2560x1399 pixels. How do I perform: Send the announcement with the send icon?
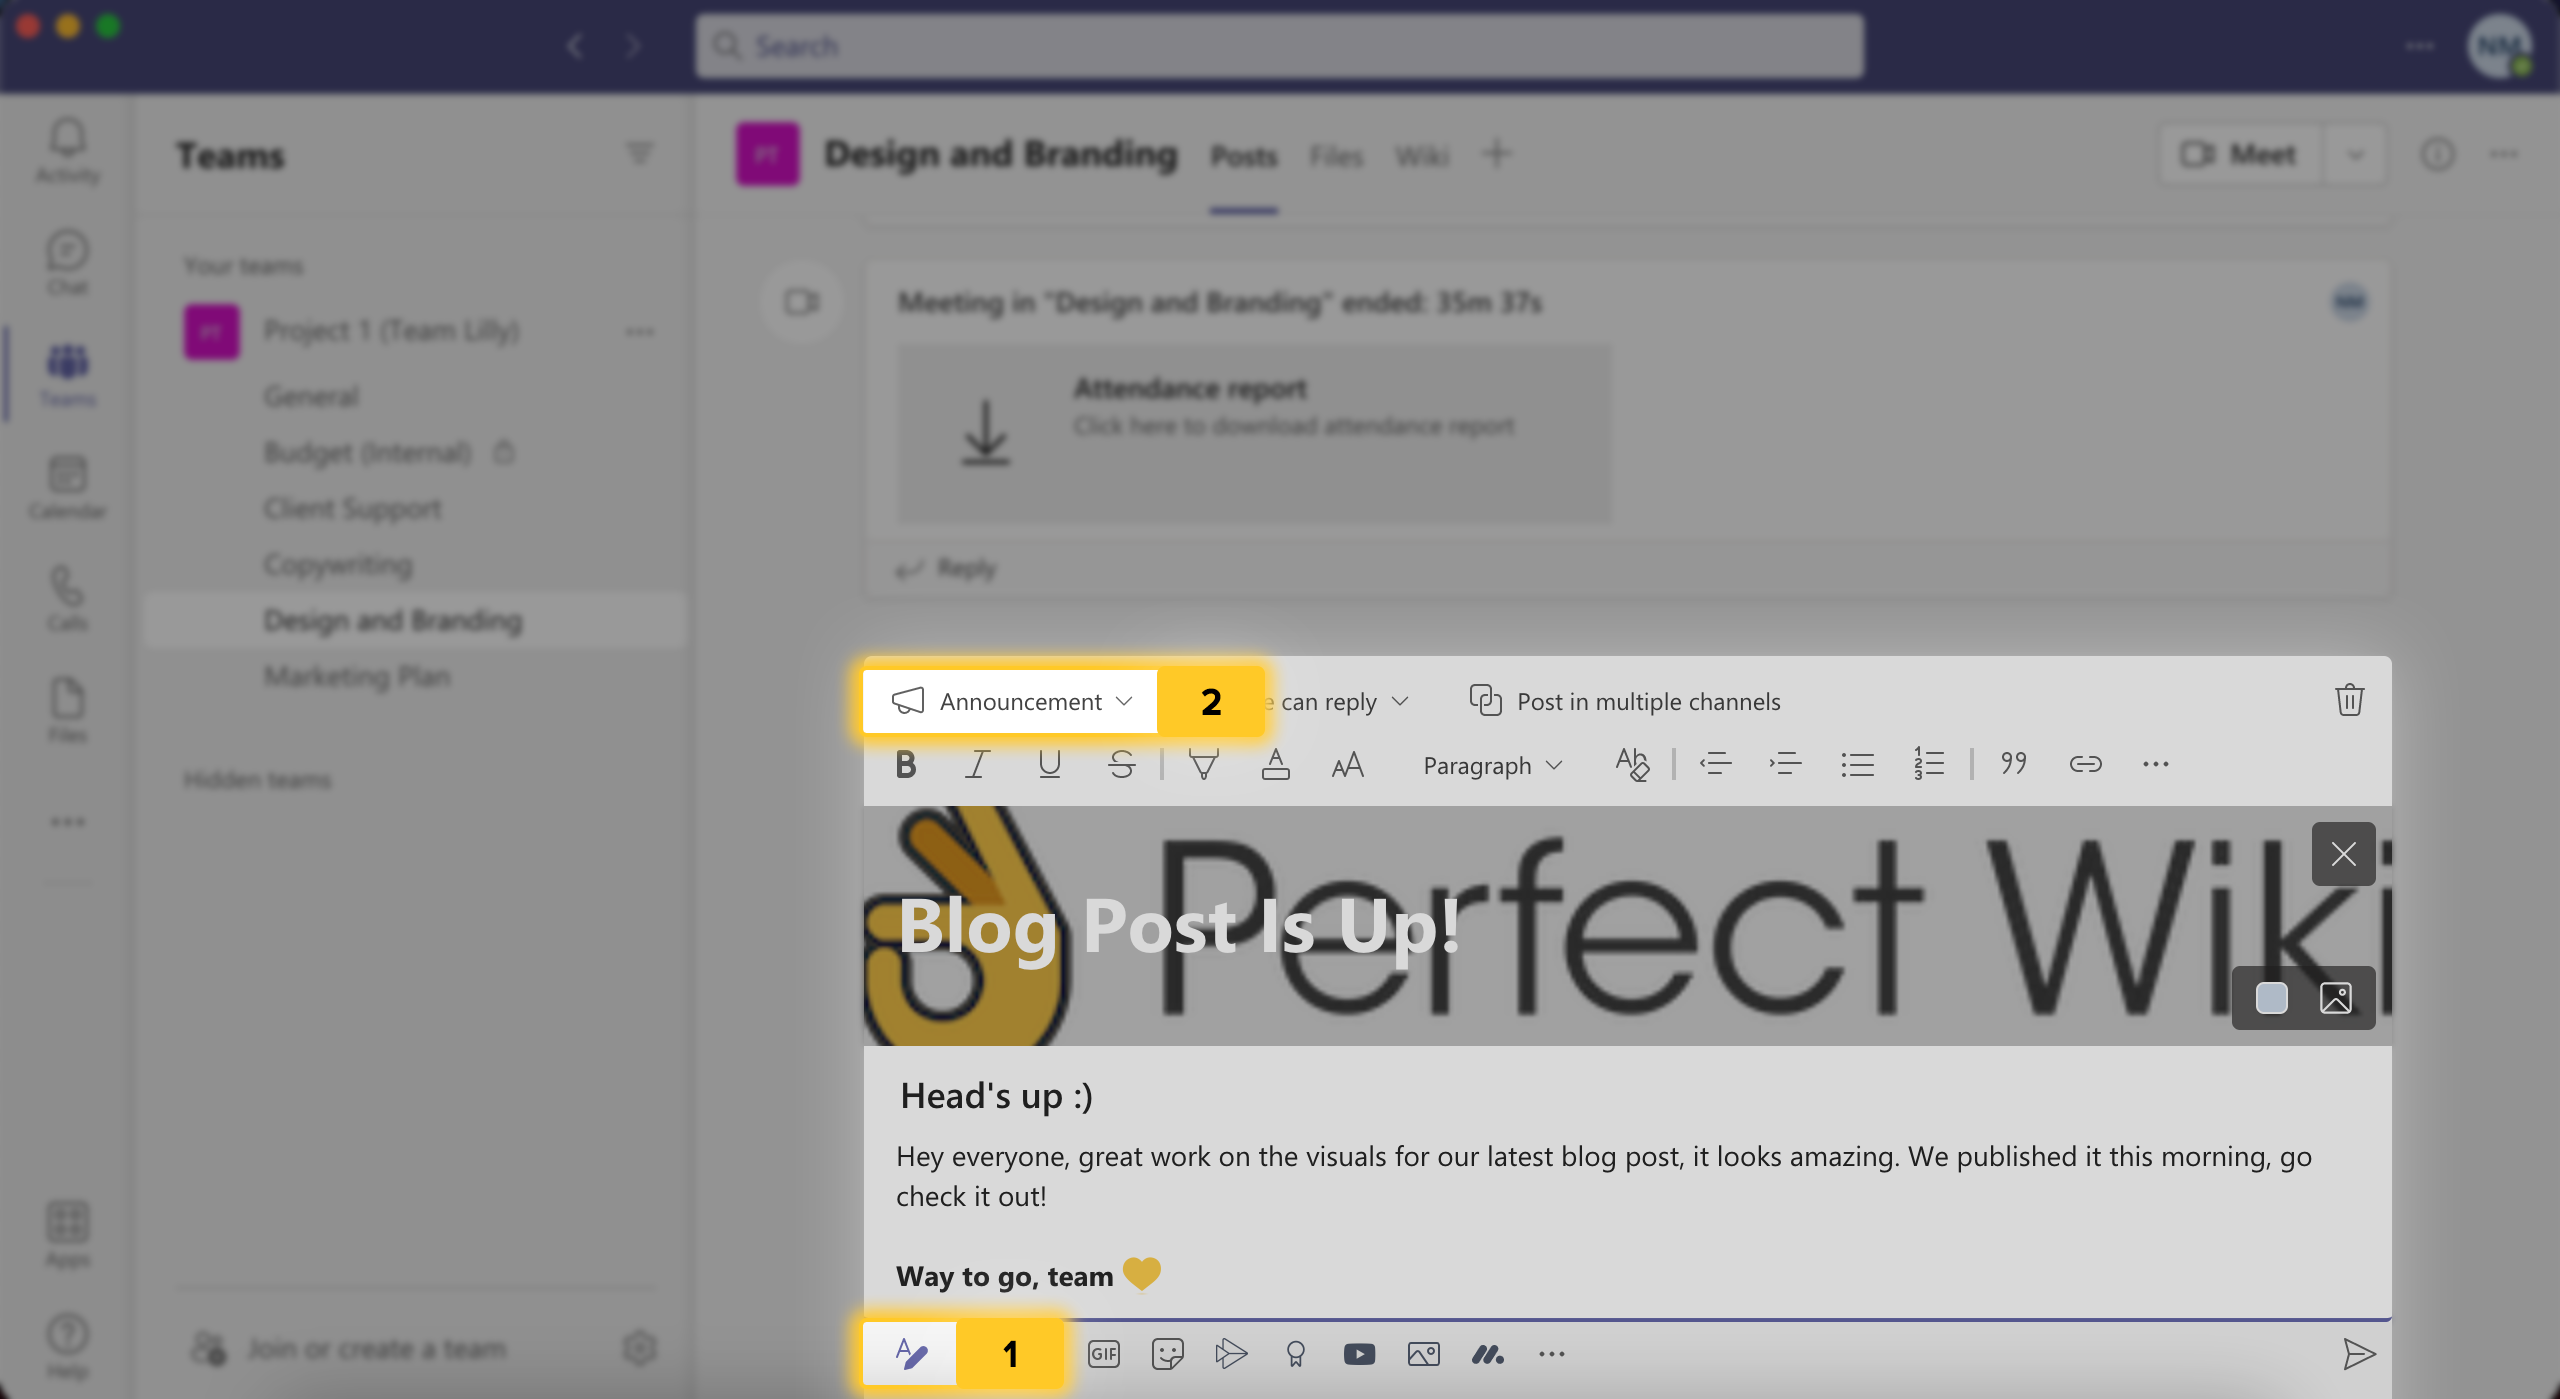pyautogui.click(x=2361, y=1355)
